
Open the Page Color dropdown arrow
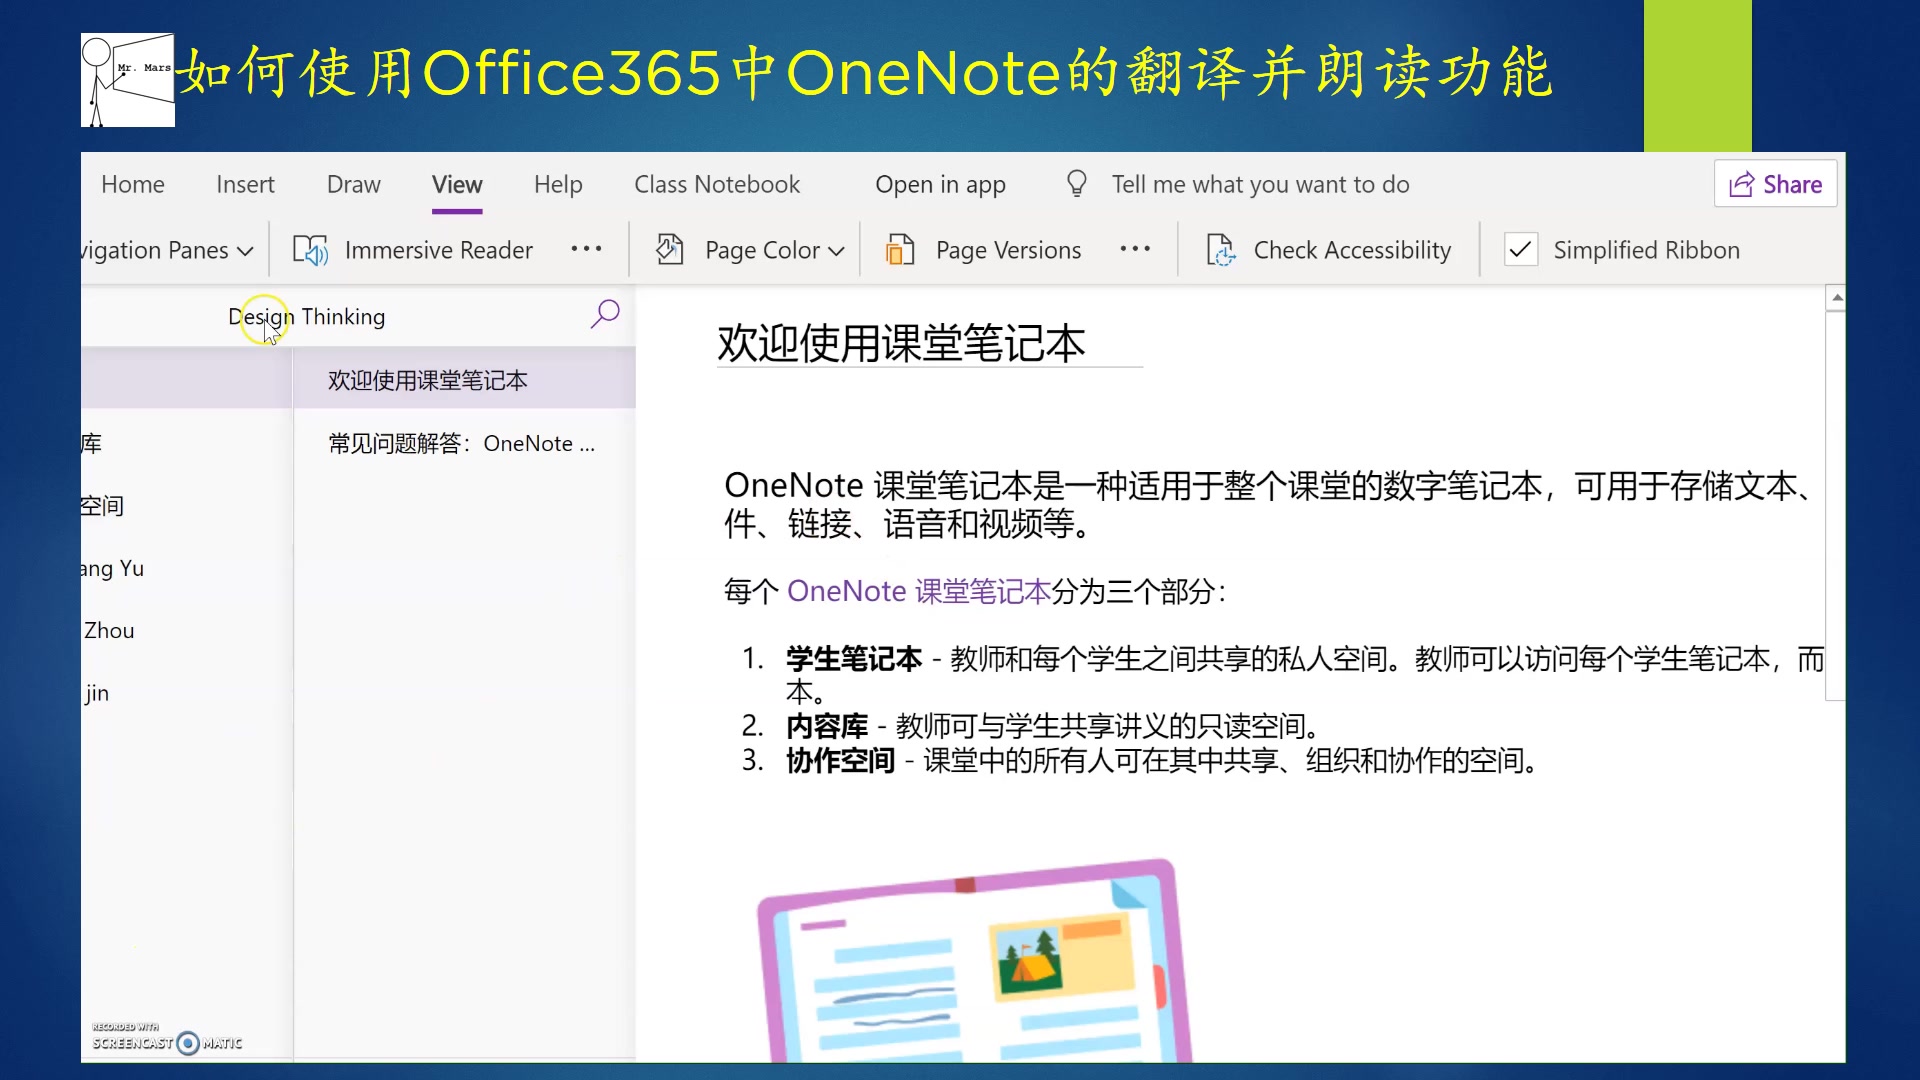tap(838, 250)
